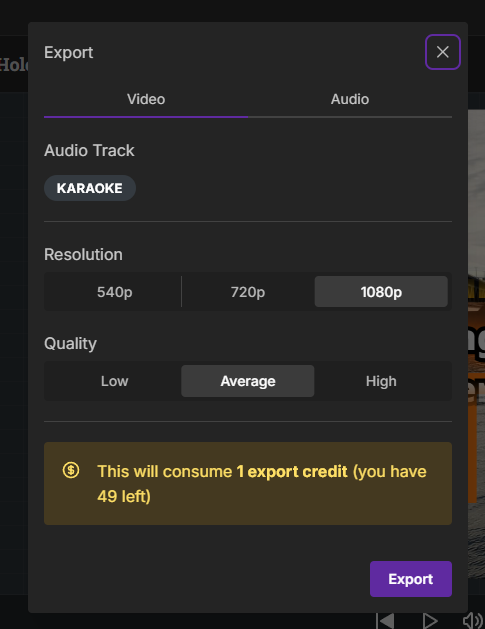Click the Resolution section heading
This screenshot has height=629, width=485.
(x=83, y=254)
